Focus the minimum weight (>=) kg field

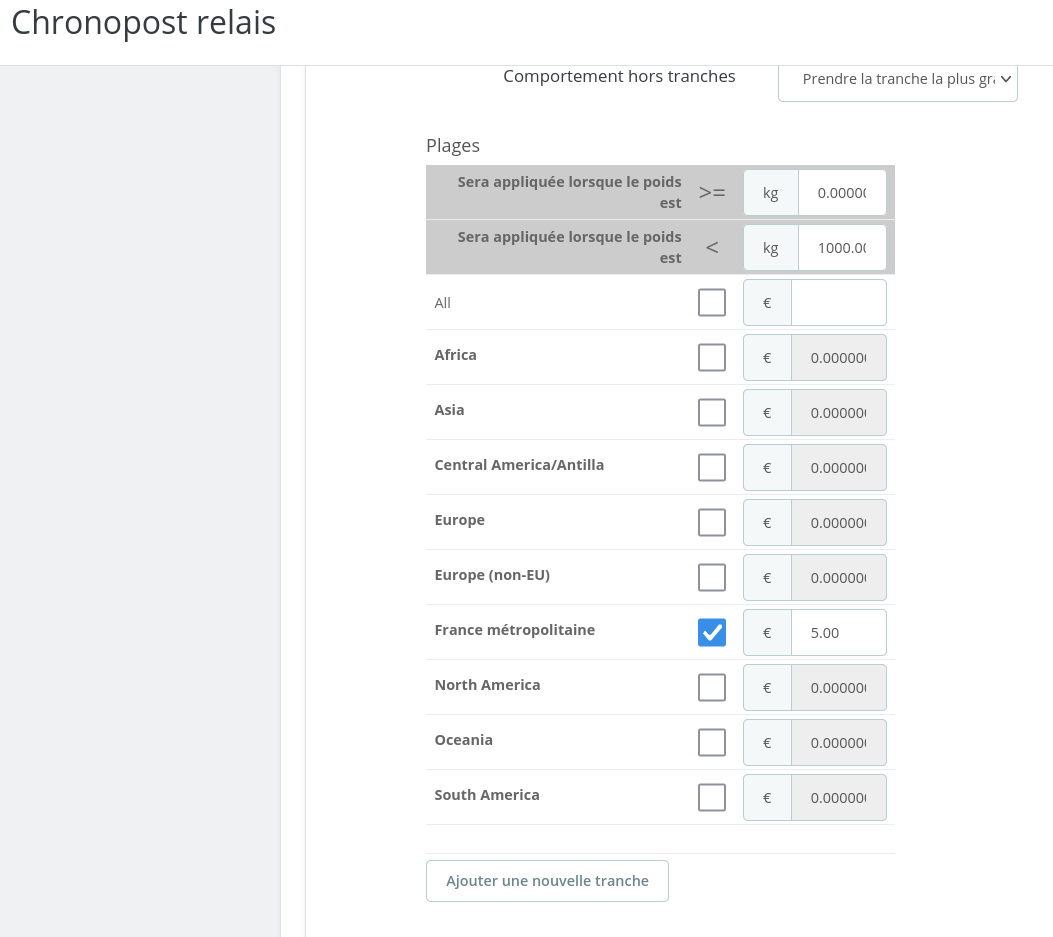click(841, 193)
